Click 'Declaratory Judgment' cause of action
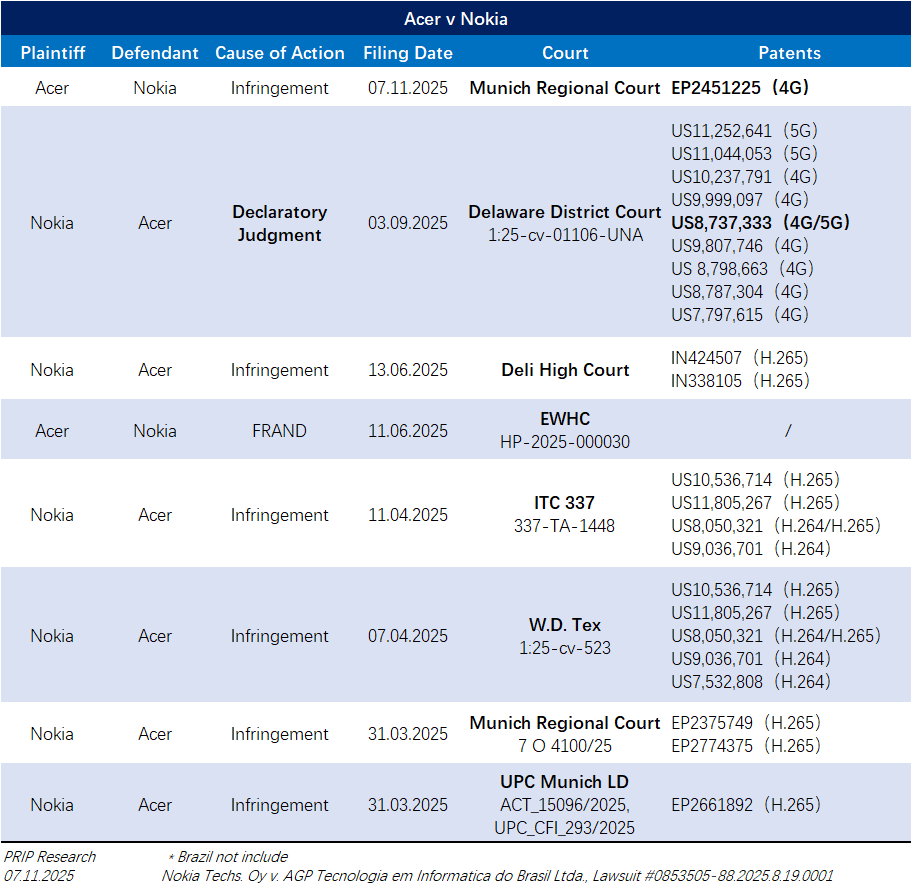The image size is (911, 889). coord(279,223)
